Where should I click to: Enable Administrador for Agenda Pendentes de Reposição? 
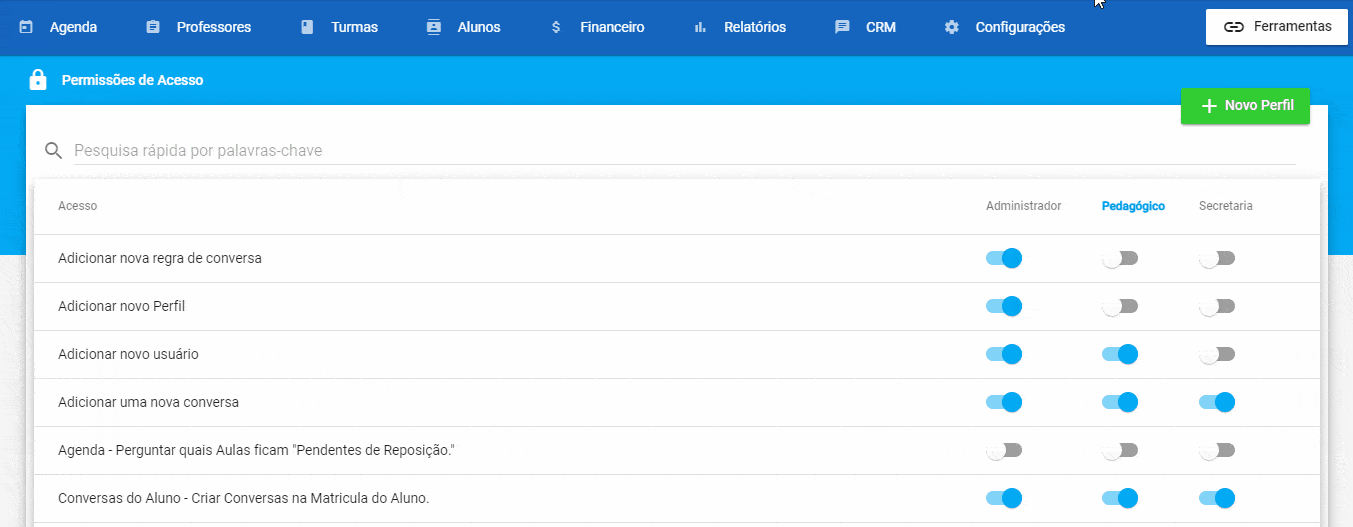[1004, 450]
